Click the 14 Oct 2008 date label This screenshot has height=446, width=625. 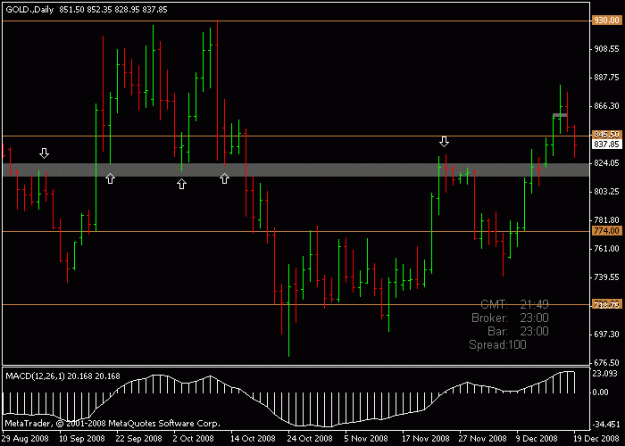pyautogui.click(x=253, y=439)
